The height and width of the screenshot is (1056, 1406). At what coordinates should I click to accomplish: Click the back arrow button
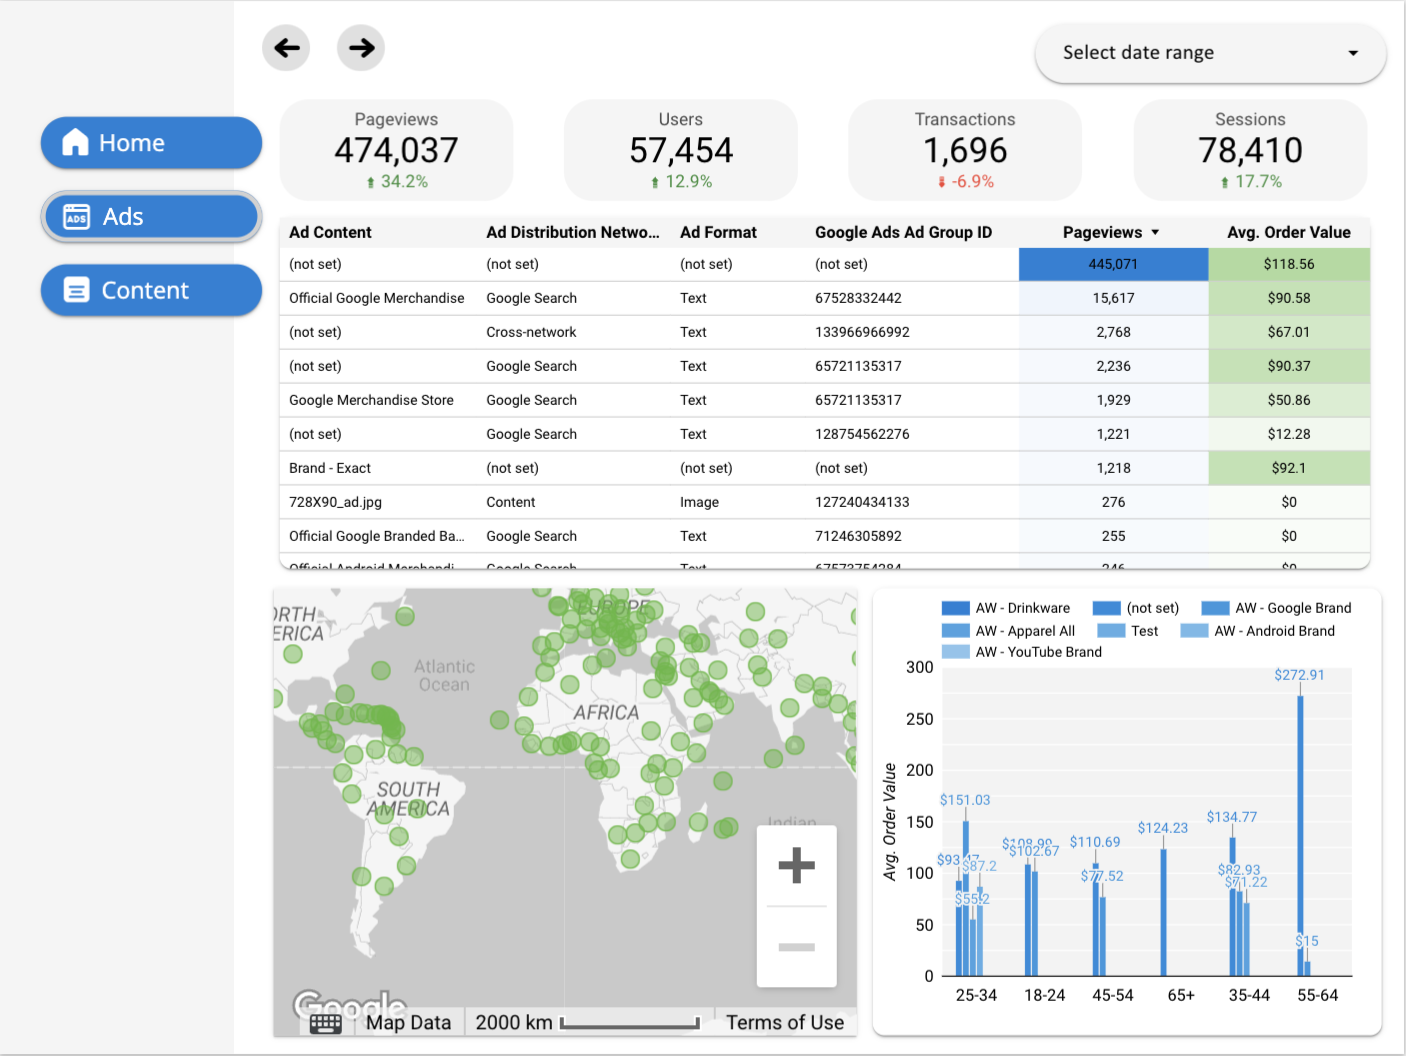[x=286, y=48]
